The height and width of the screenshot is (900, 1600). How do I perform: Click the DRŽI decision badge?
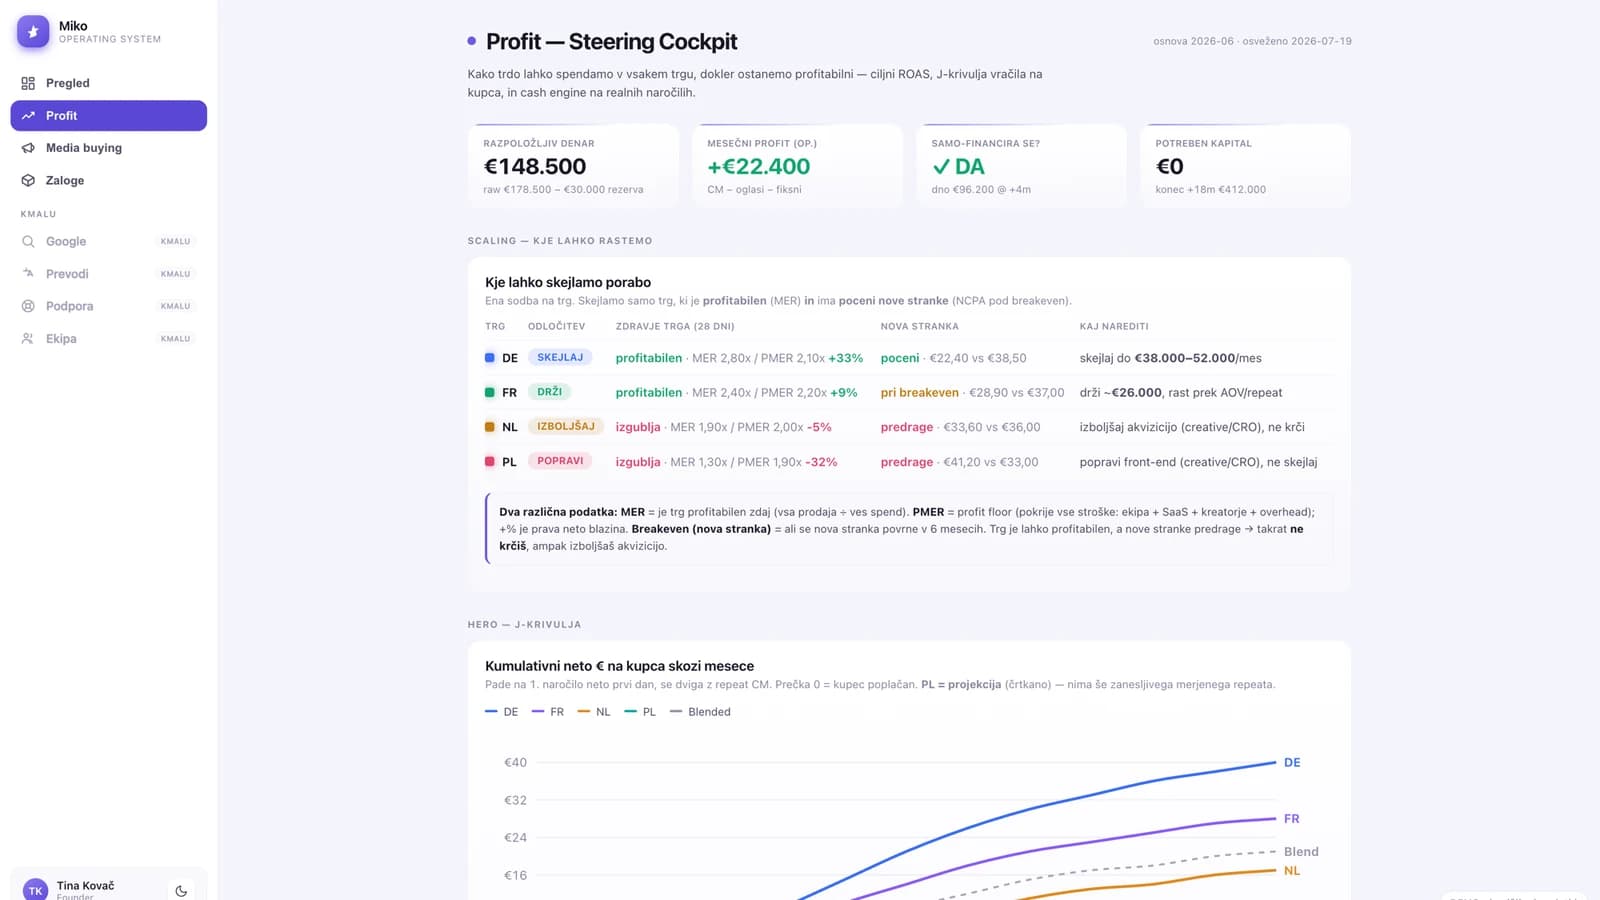coord(550,392)
